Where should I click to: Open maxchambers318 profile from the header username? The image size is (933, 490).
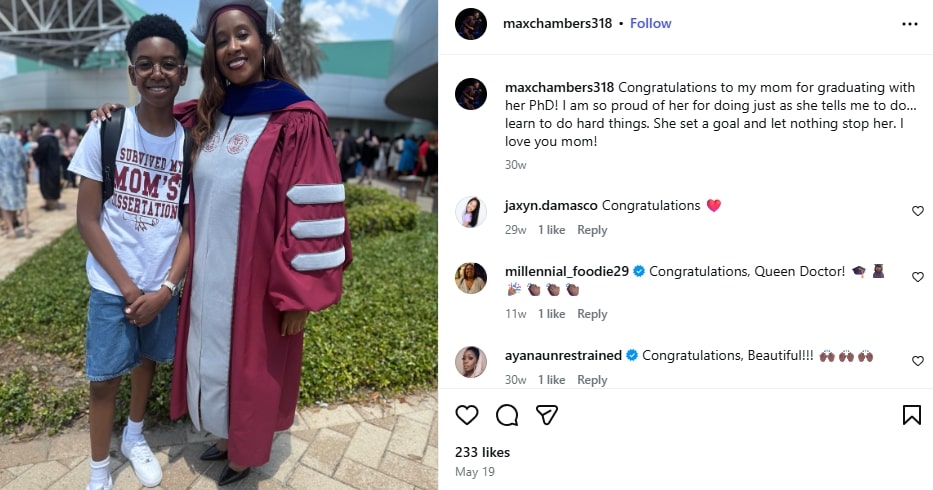[557, 23]
